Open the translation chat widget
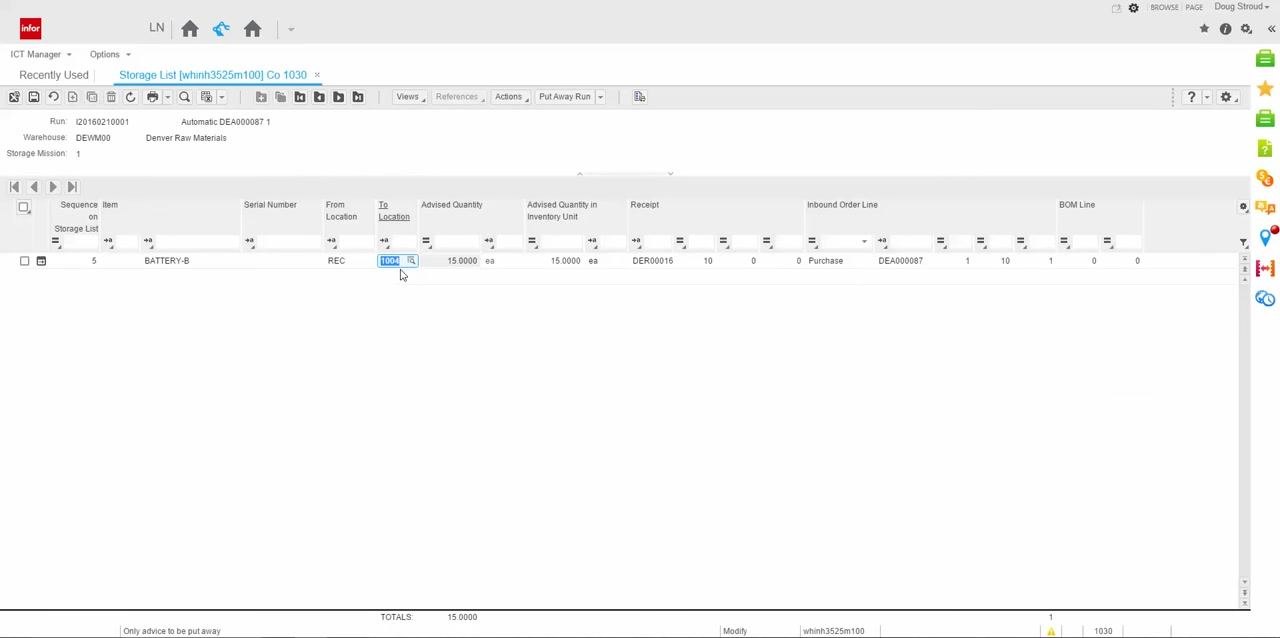 [1265, 208]
